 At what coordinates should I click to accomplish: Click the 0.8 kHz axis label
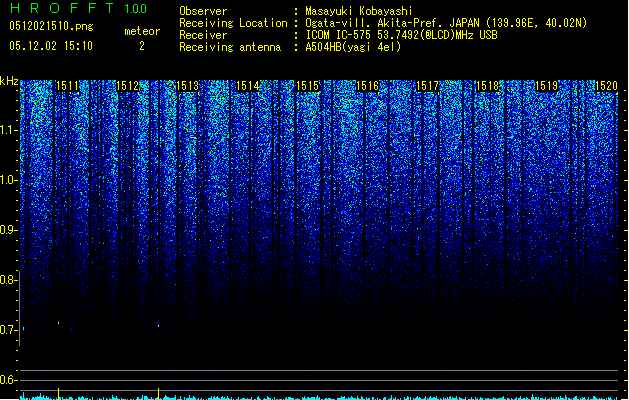pos(9,280)
